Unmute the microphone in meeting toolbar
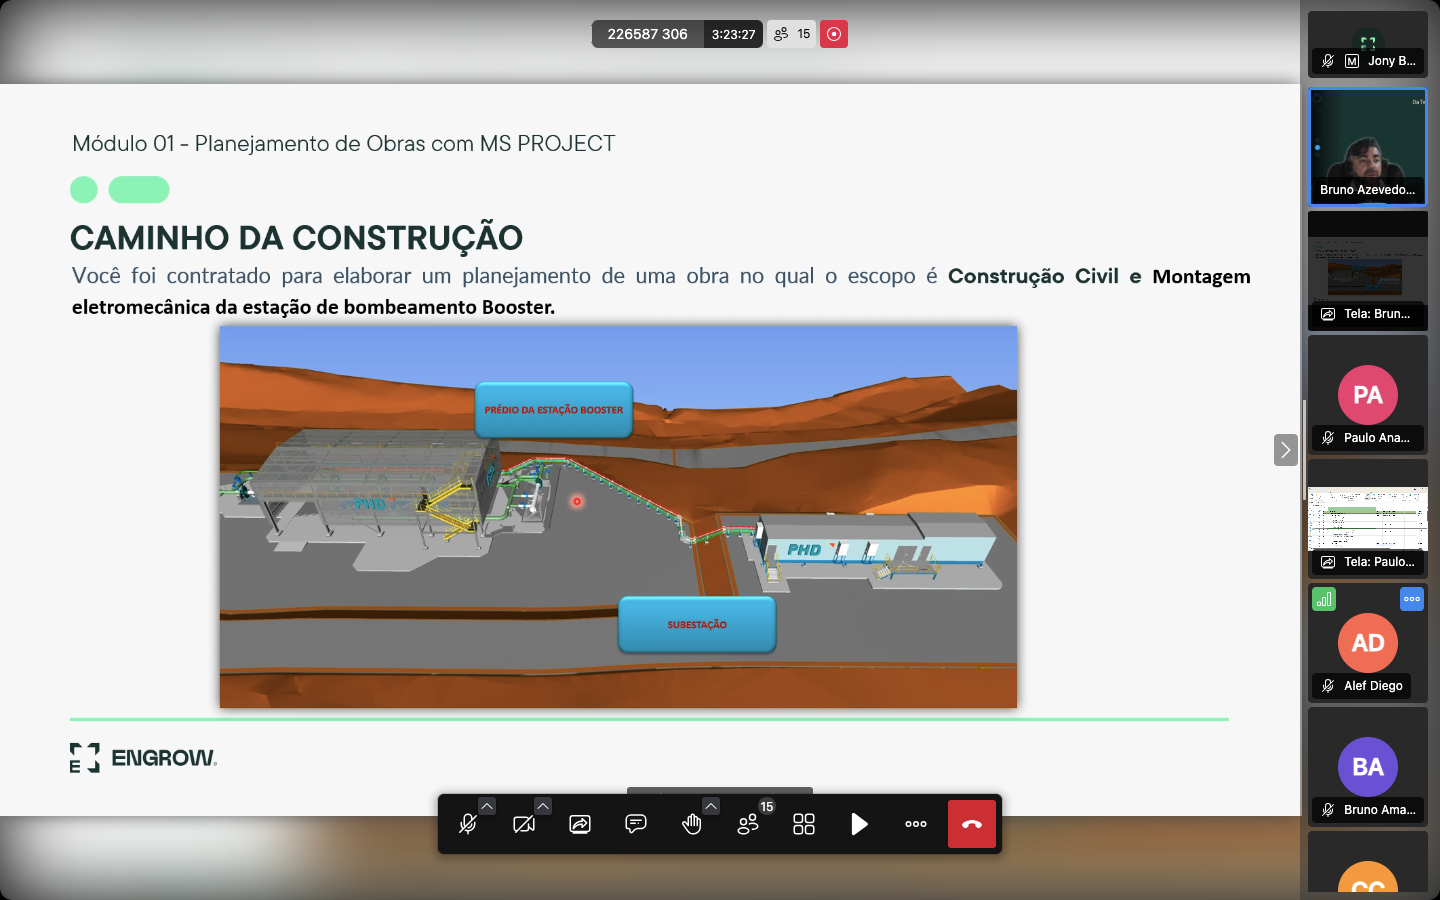1440x900 pixels. [x=467, y=824]
